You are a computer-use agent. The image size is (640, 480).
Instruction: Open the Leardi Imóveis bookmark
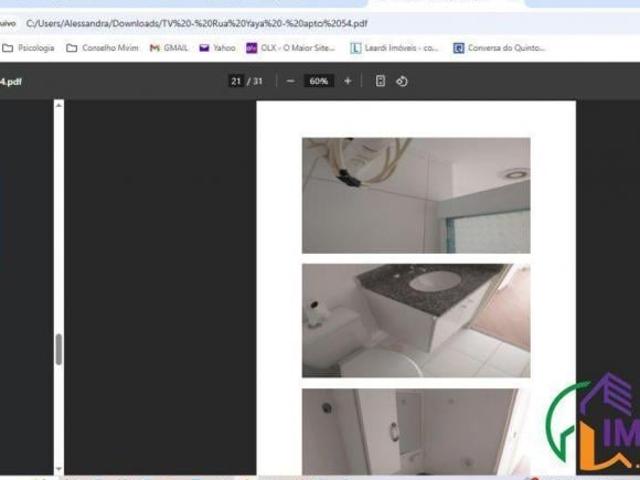click(x=394, y=47)
